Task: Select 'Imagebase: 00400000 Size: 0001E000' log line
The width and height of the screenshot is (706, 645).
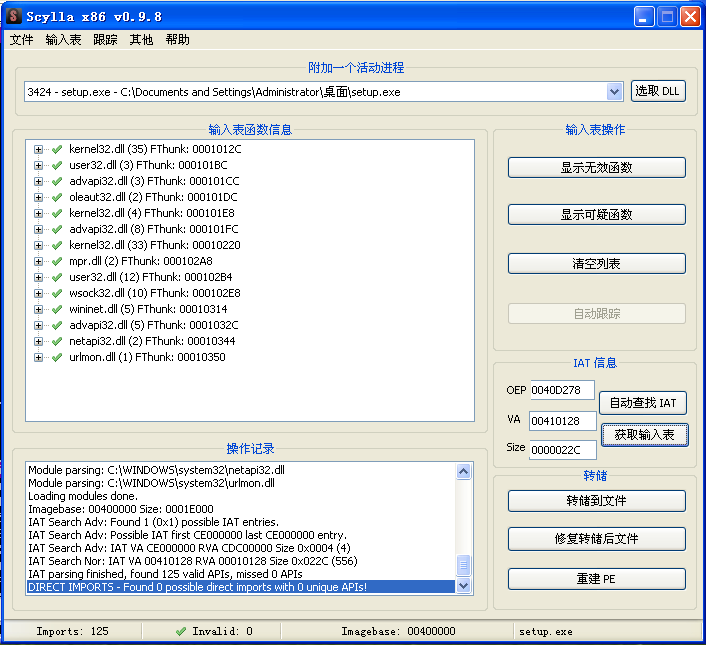Action: [121, 510]
